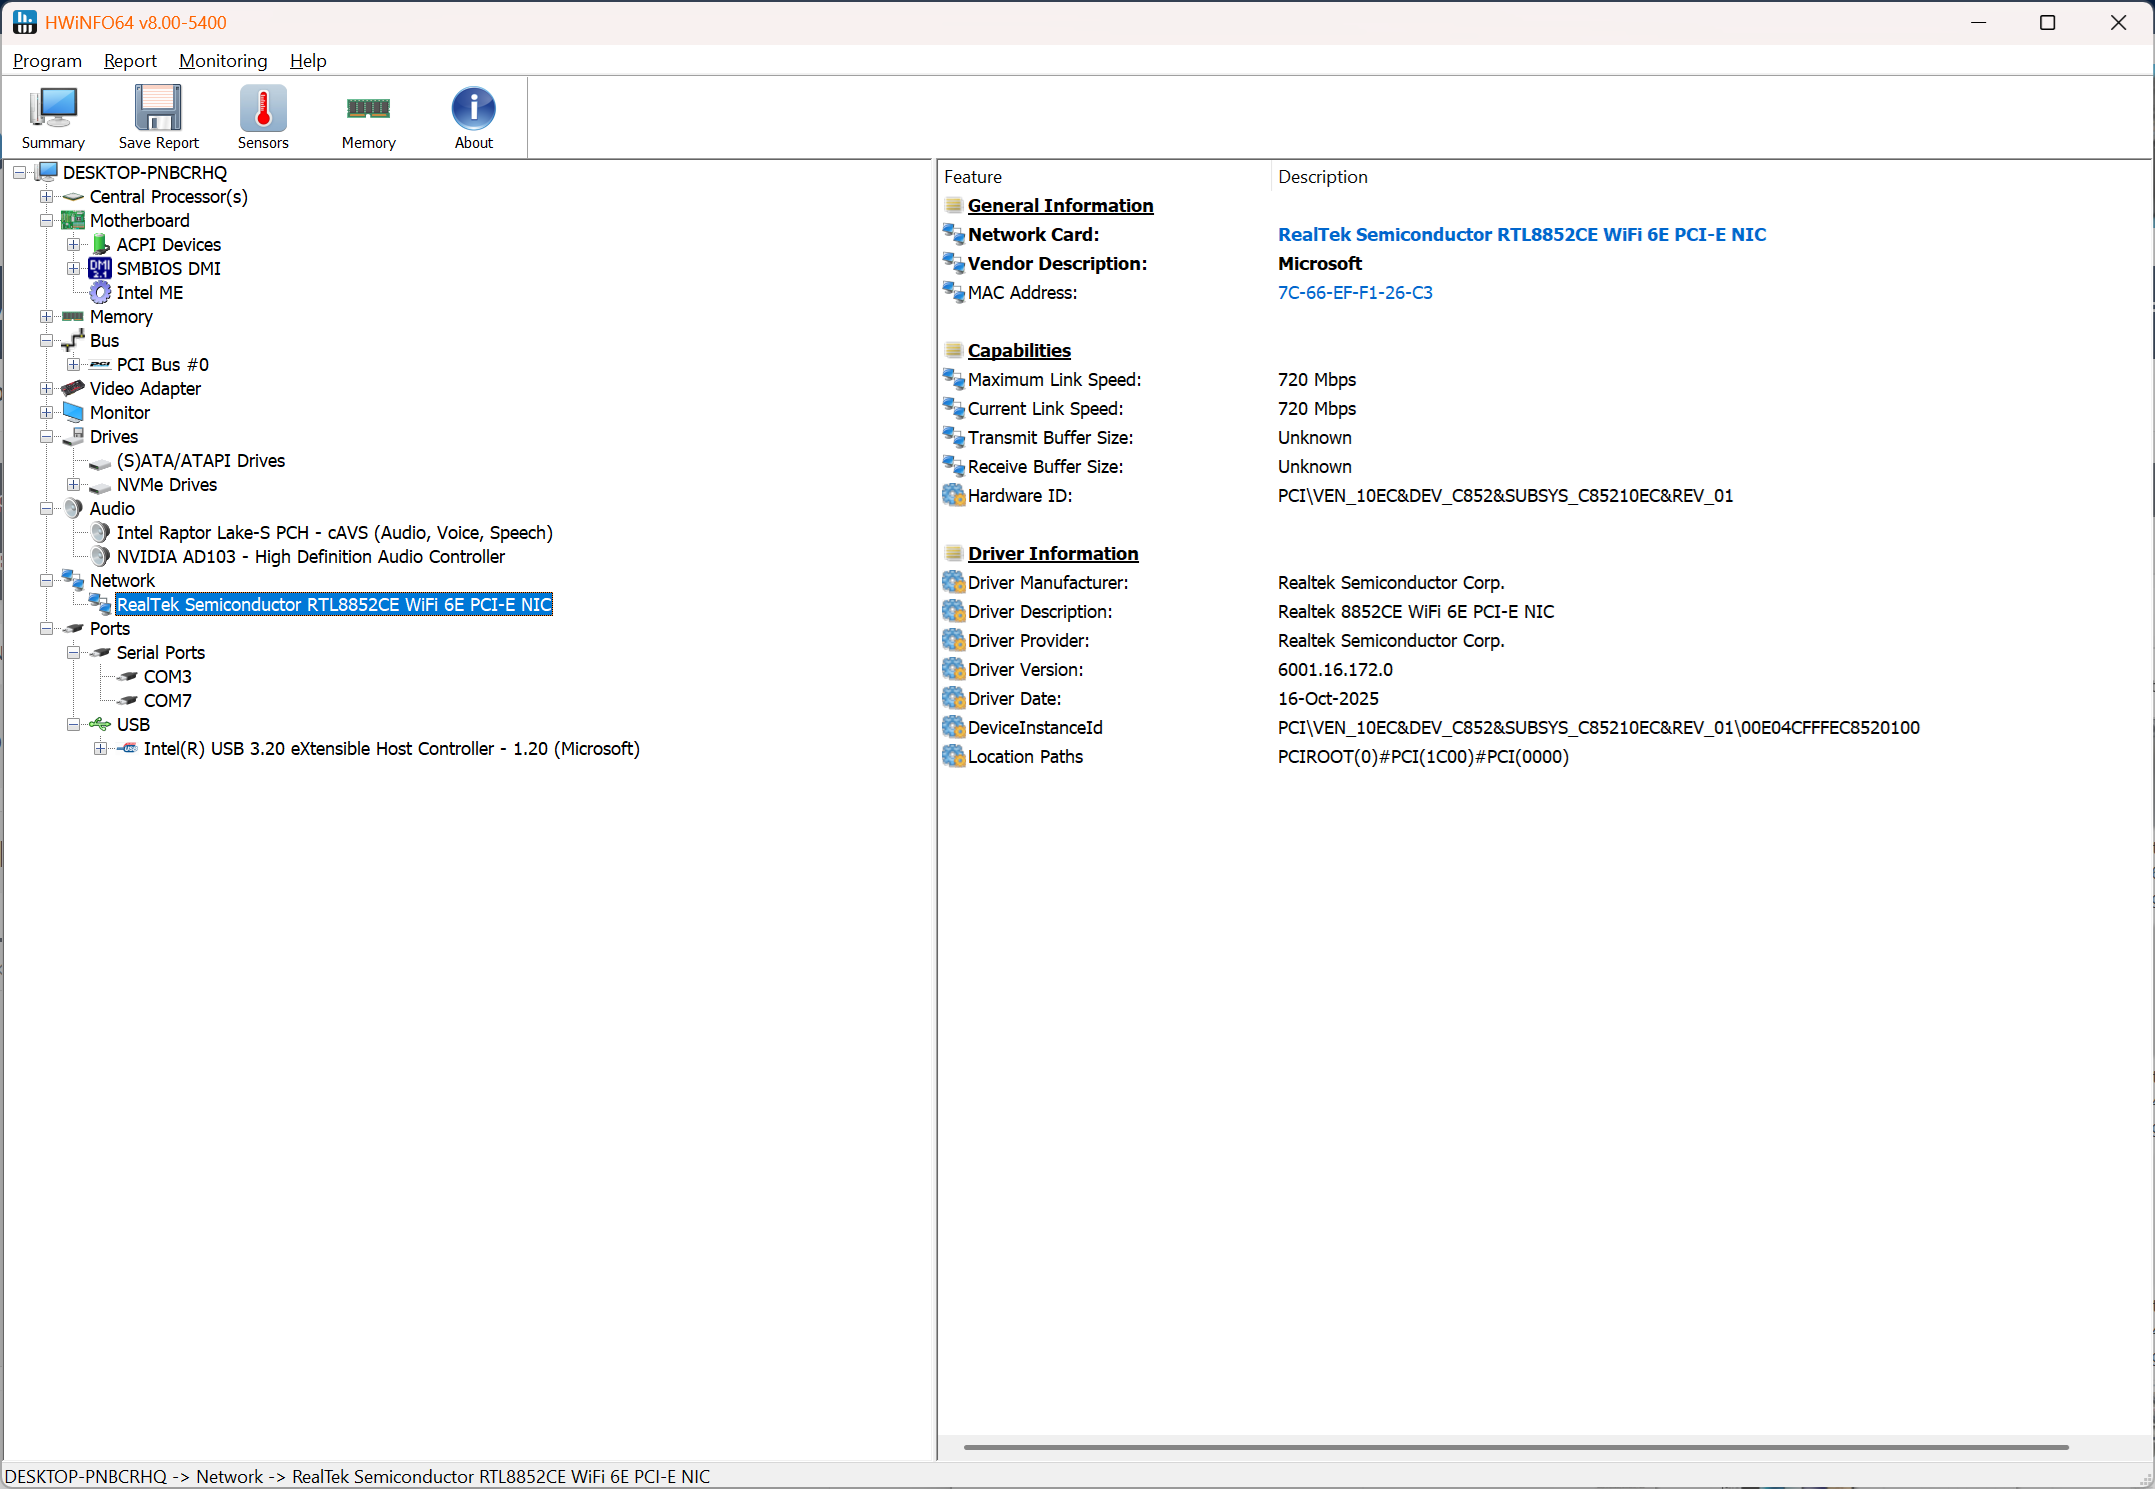The height and width of the screenshot is (1489, 2155).
Task: Click the Video Adapter card icon
Action: click(73, 388)
